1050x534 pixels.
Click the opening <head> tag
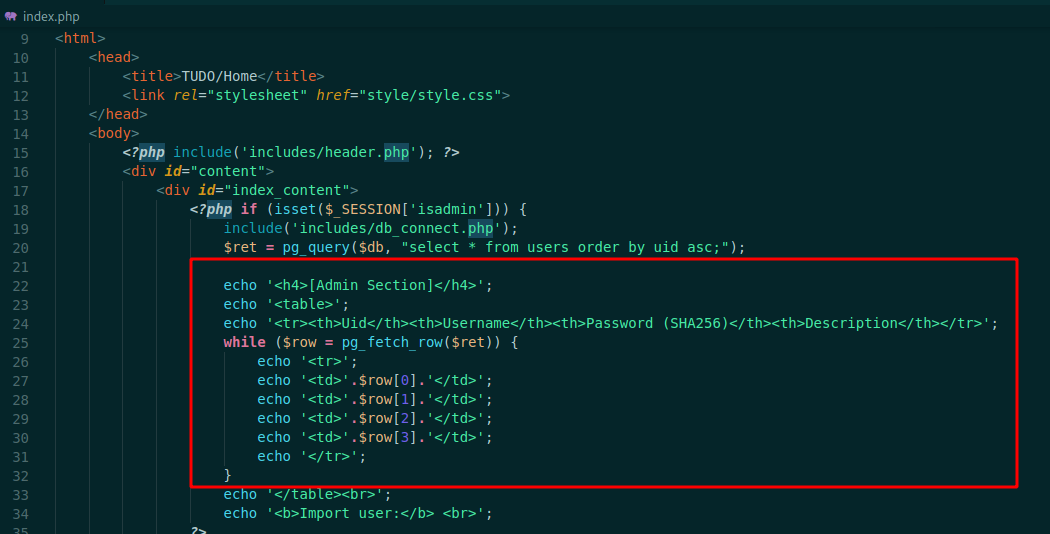click(114, 57)
